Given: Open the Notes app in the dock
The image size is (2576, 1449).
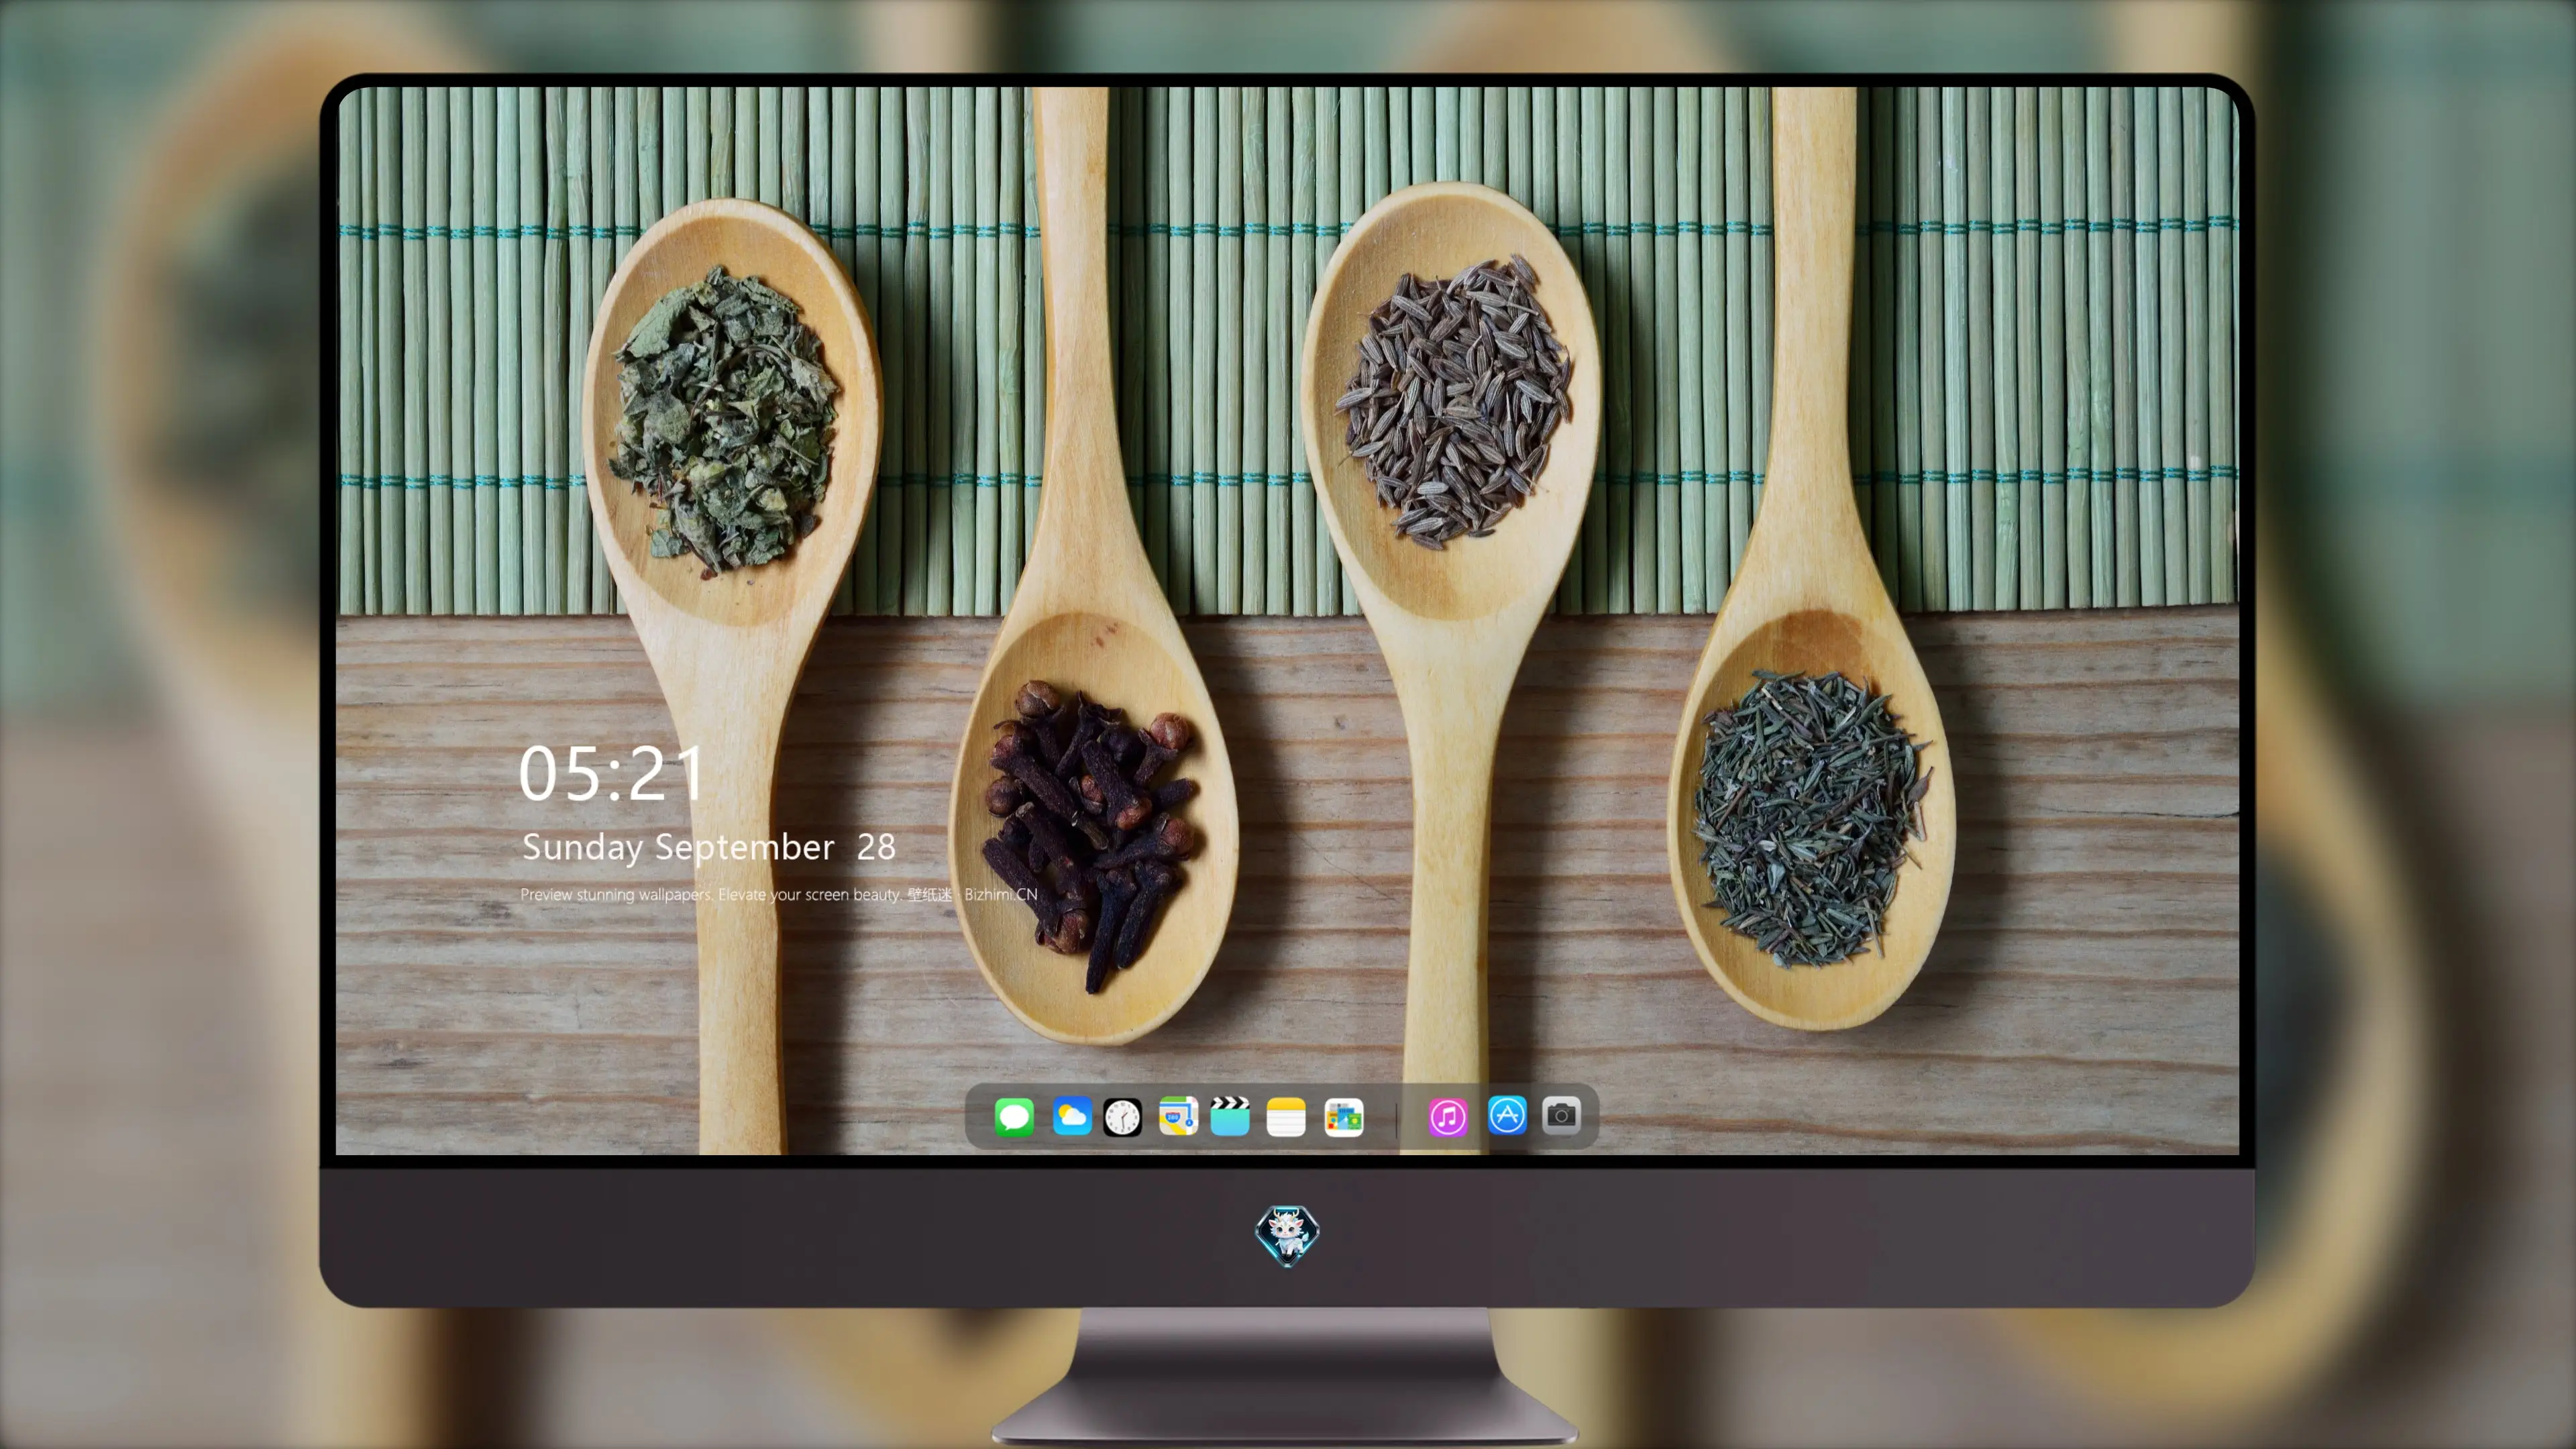Looking at the screenshot, I should [1286, 1116].
